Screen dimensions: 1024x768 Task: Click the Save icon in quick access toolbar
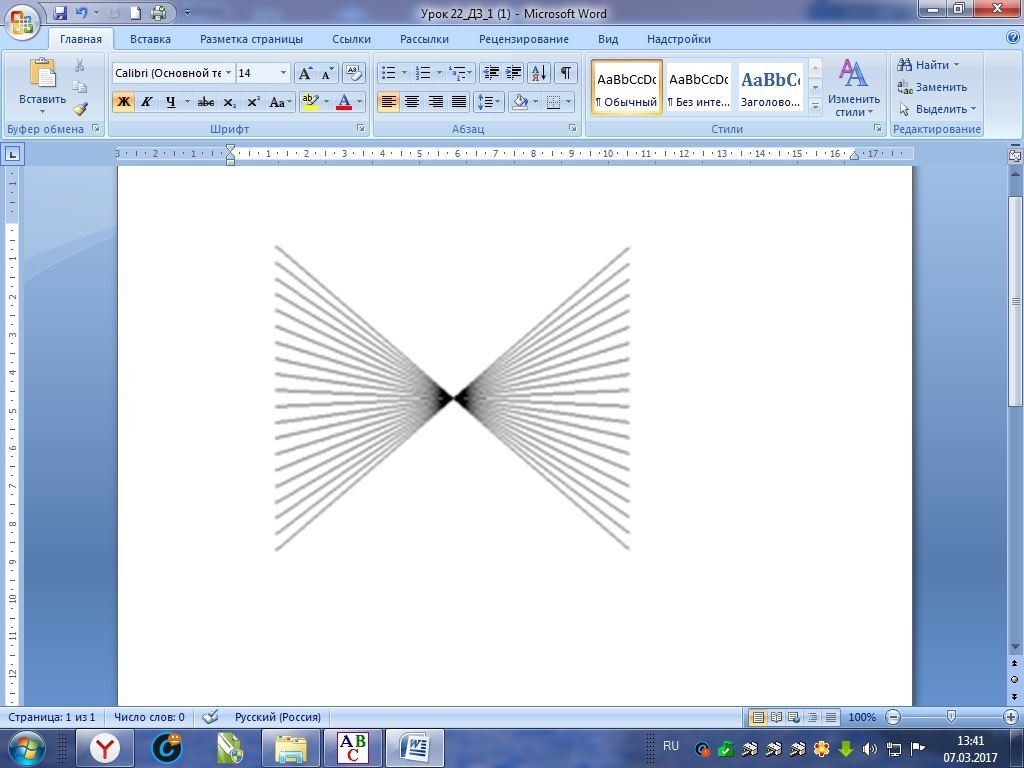[60, 13]
